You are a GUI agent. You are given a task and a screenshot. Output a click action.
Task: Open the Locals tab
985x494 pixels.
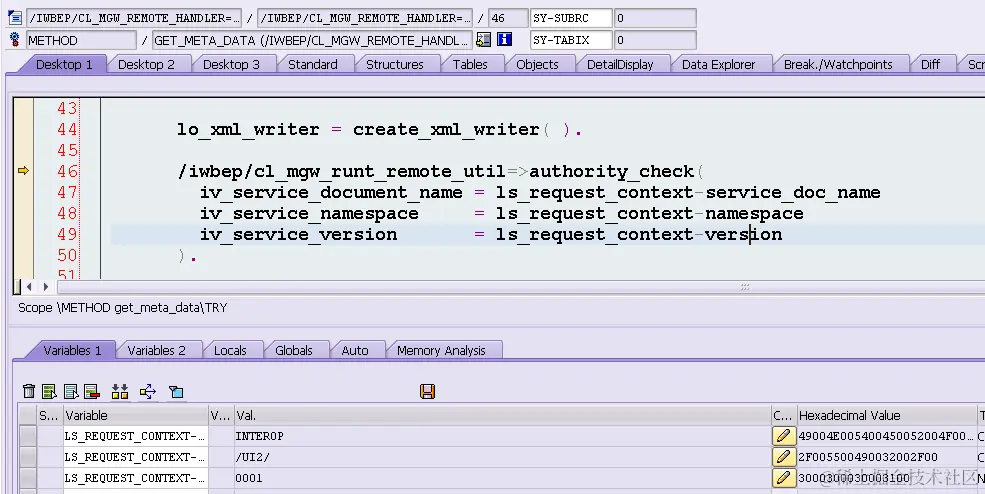point(230,350)
